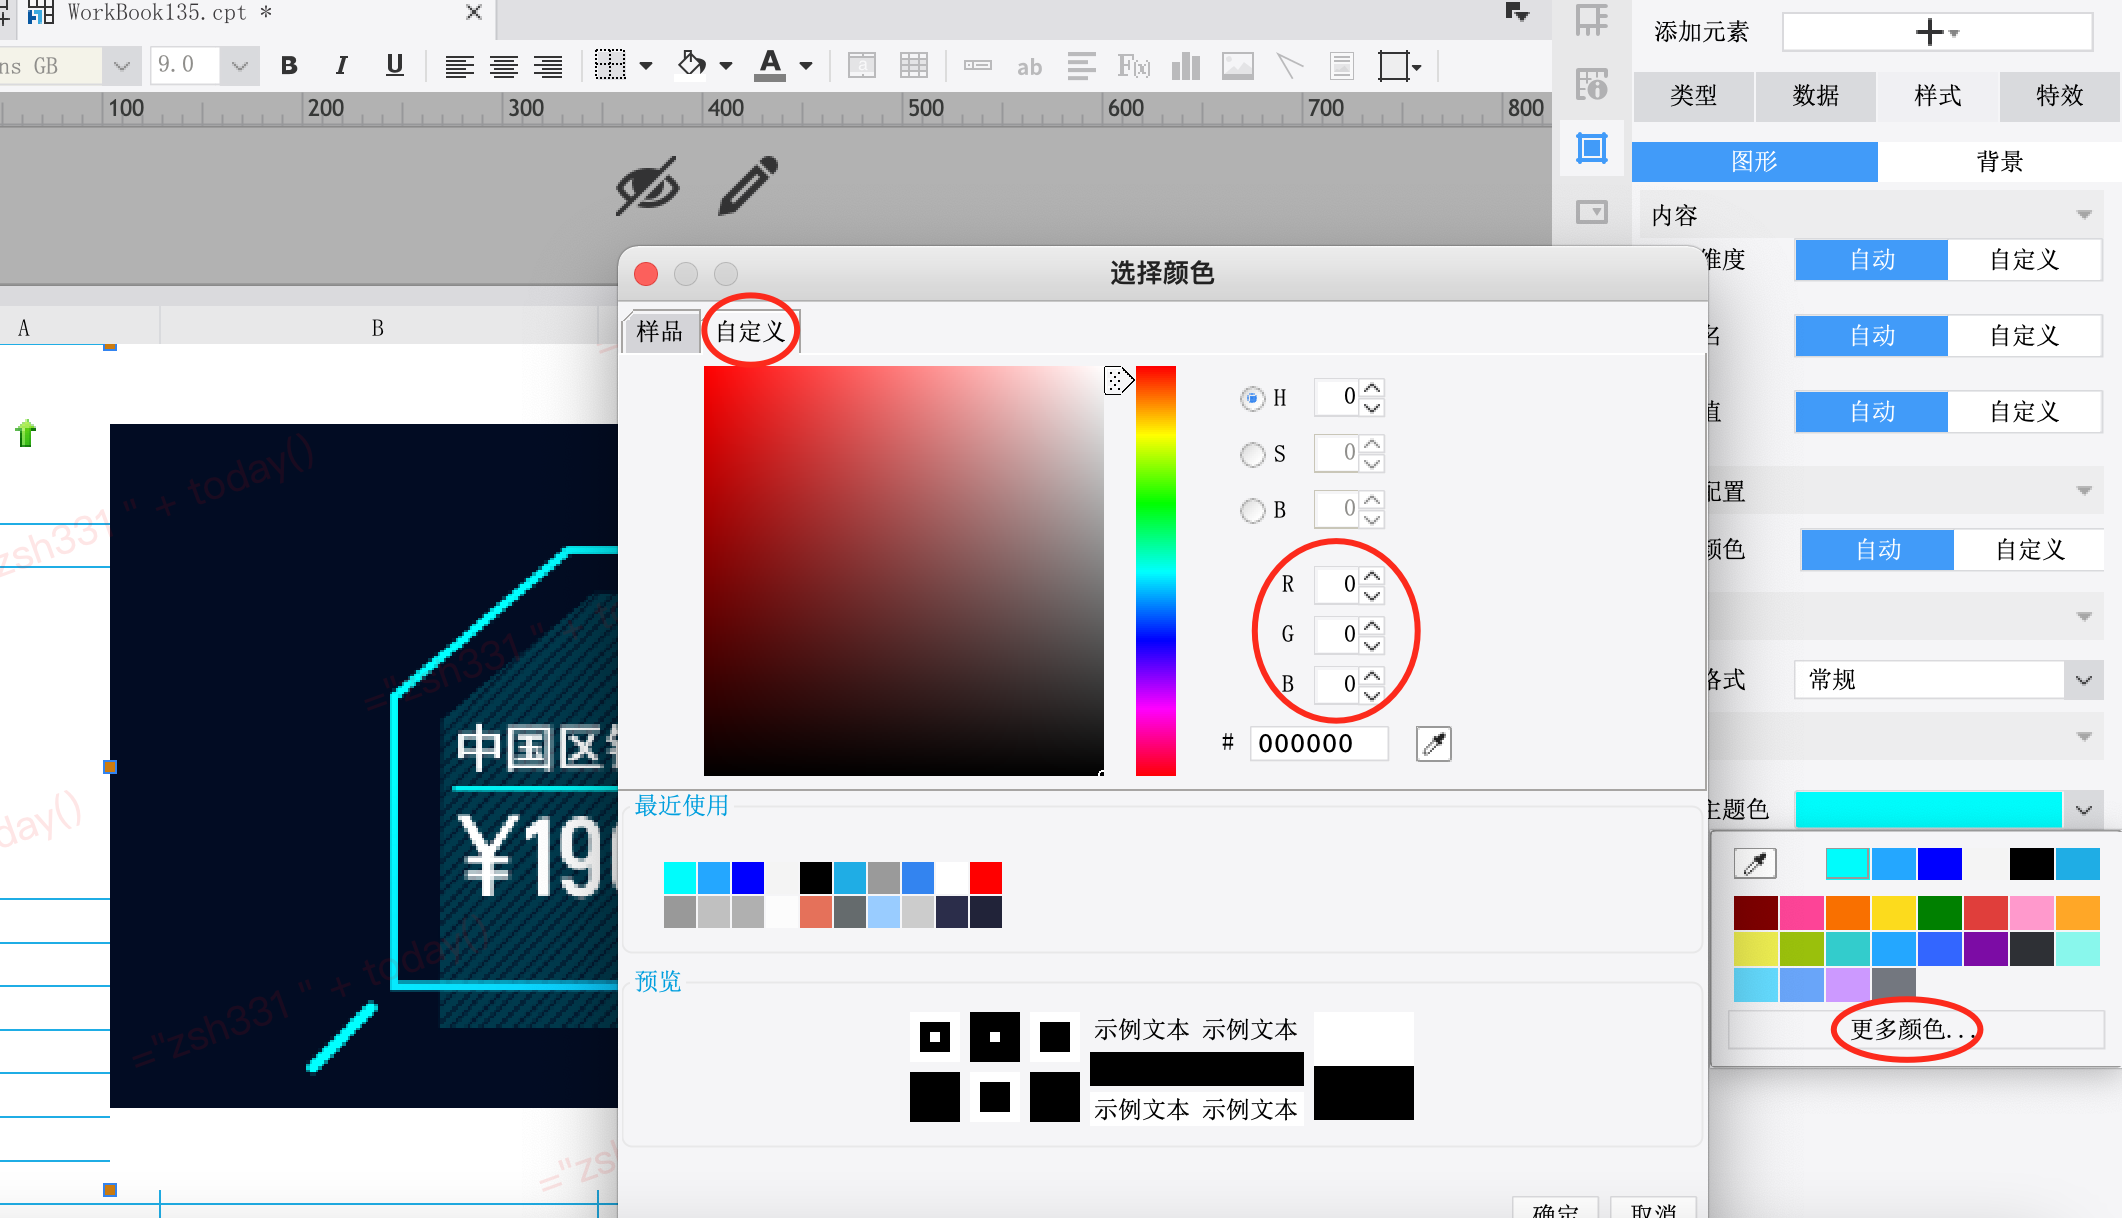Select column B header
2122x1218 pixels.
tap(378, 328)
